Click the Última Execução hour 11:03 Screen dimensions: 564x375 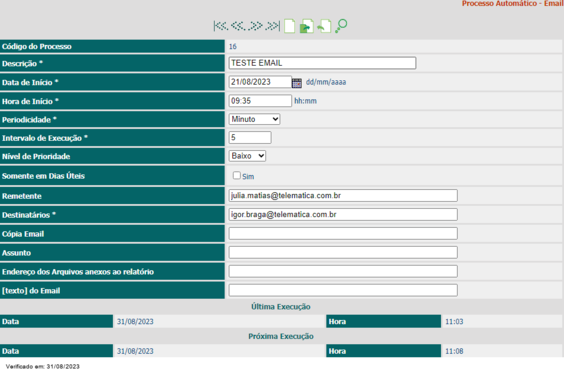(x=454, y=321)
